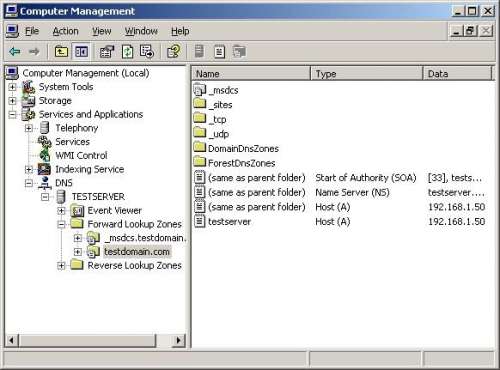Select Indexing Service in the tree
This screenshot has height=370, width=500.
(90, 169)
